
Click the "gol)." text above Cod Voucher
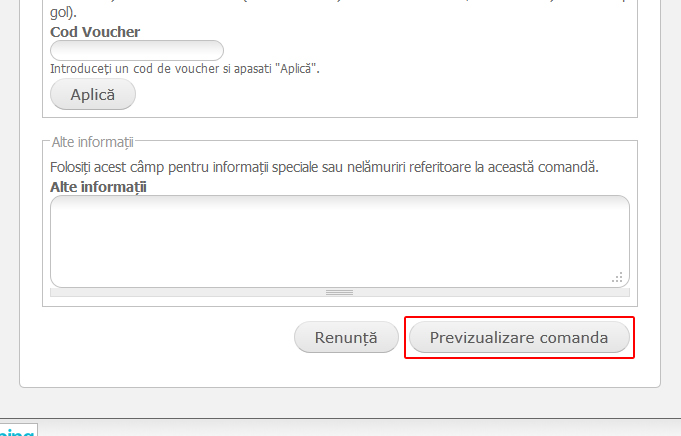63,12
